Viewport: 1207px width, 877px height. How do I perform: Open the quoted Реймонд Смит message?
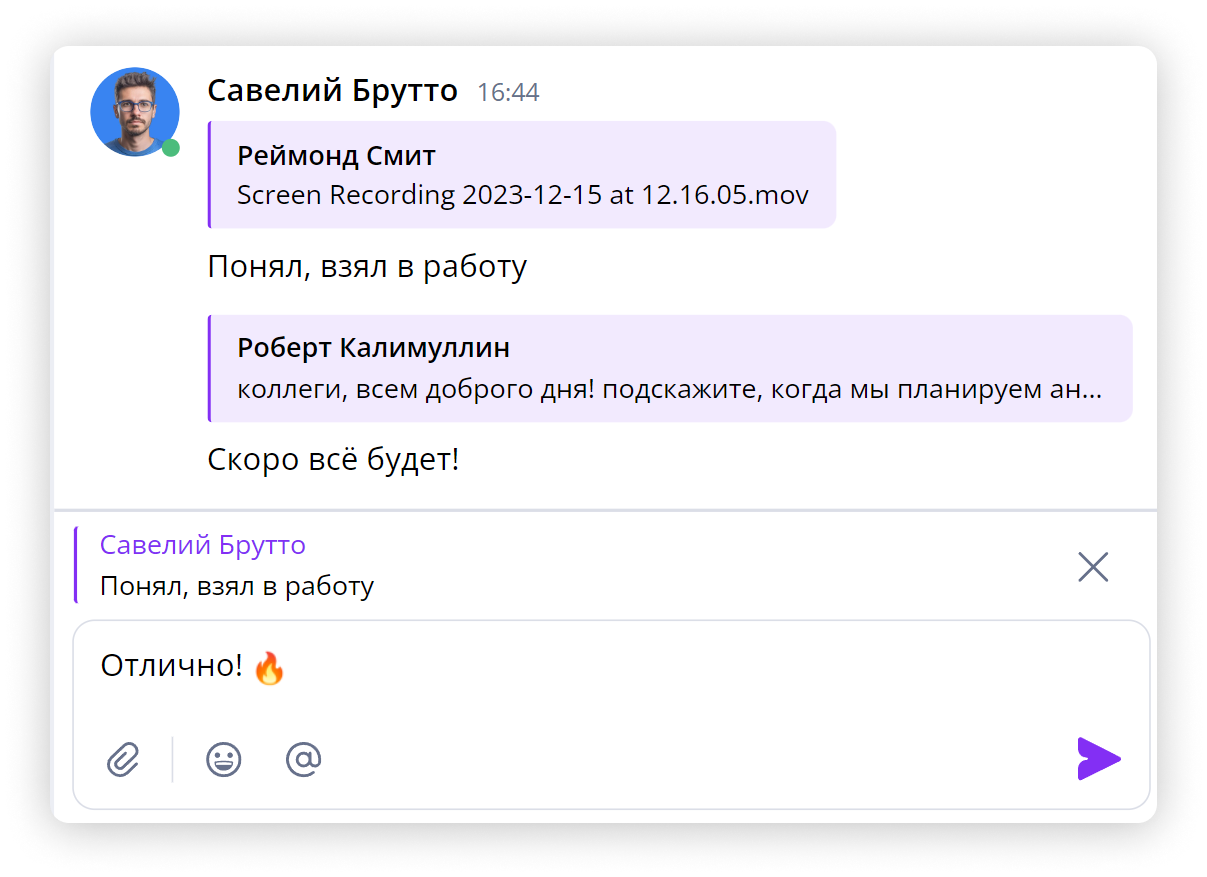[521, 175]
